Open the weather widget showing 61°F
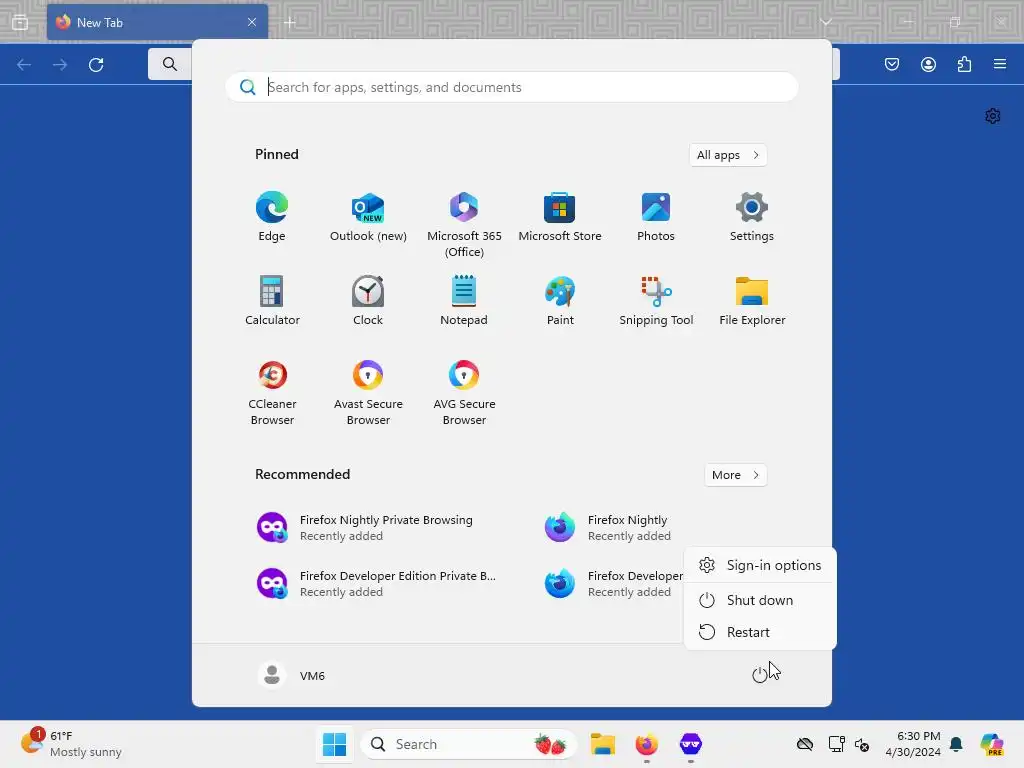The width and height of the screenshot is (1024, 768). 71,744
